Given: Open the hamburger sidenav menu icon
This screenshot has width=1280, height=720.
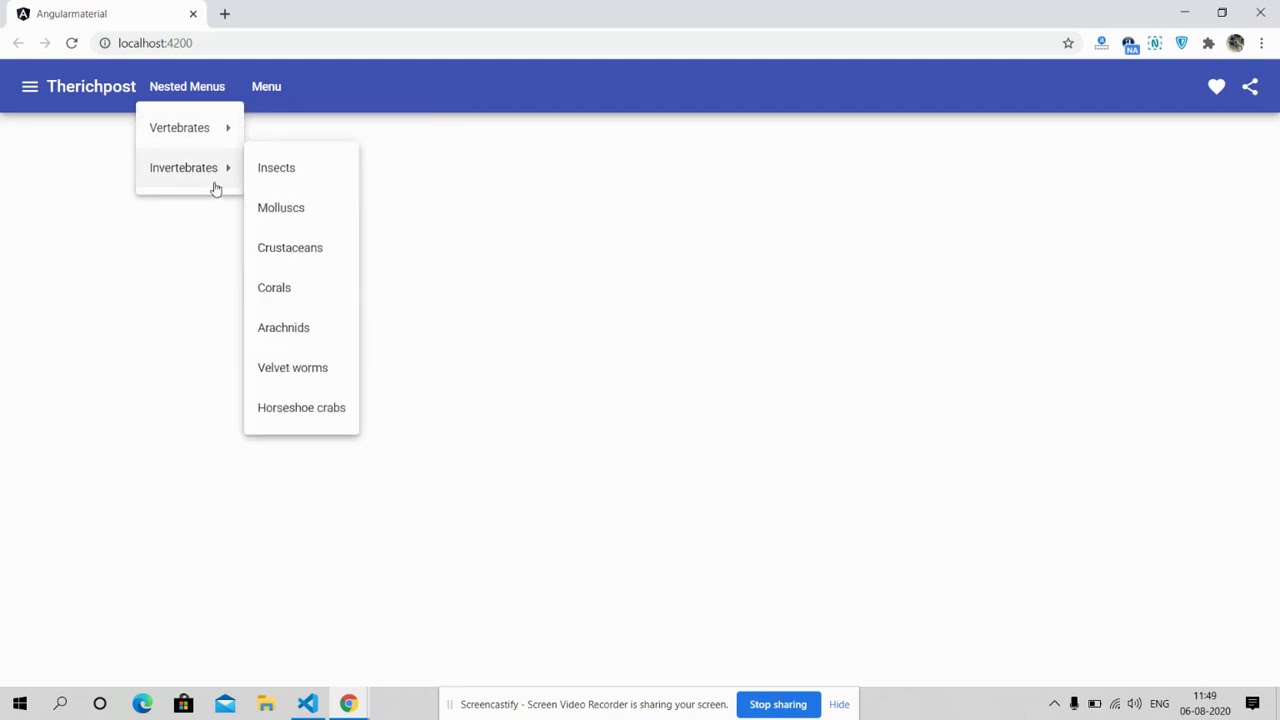Looking at the screenshot, I should [x=30, y=87].
